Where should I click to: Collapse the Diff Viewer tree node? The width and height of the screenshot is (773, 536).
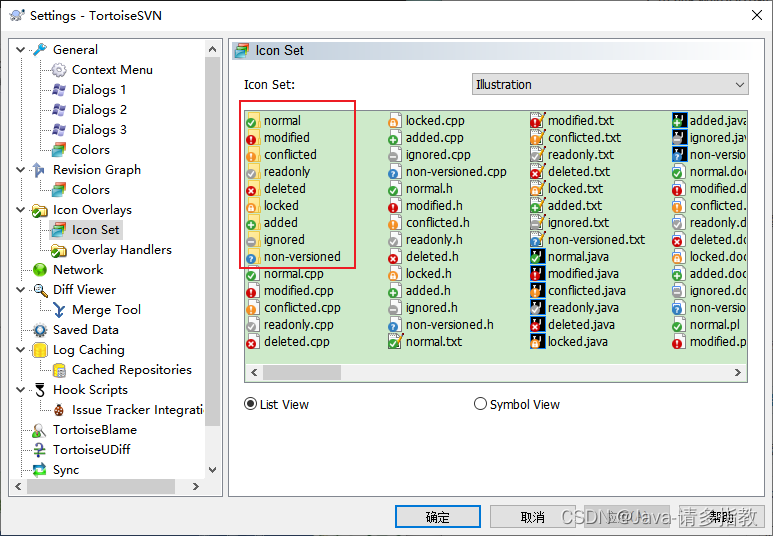tap(21, 290)
